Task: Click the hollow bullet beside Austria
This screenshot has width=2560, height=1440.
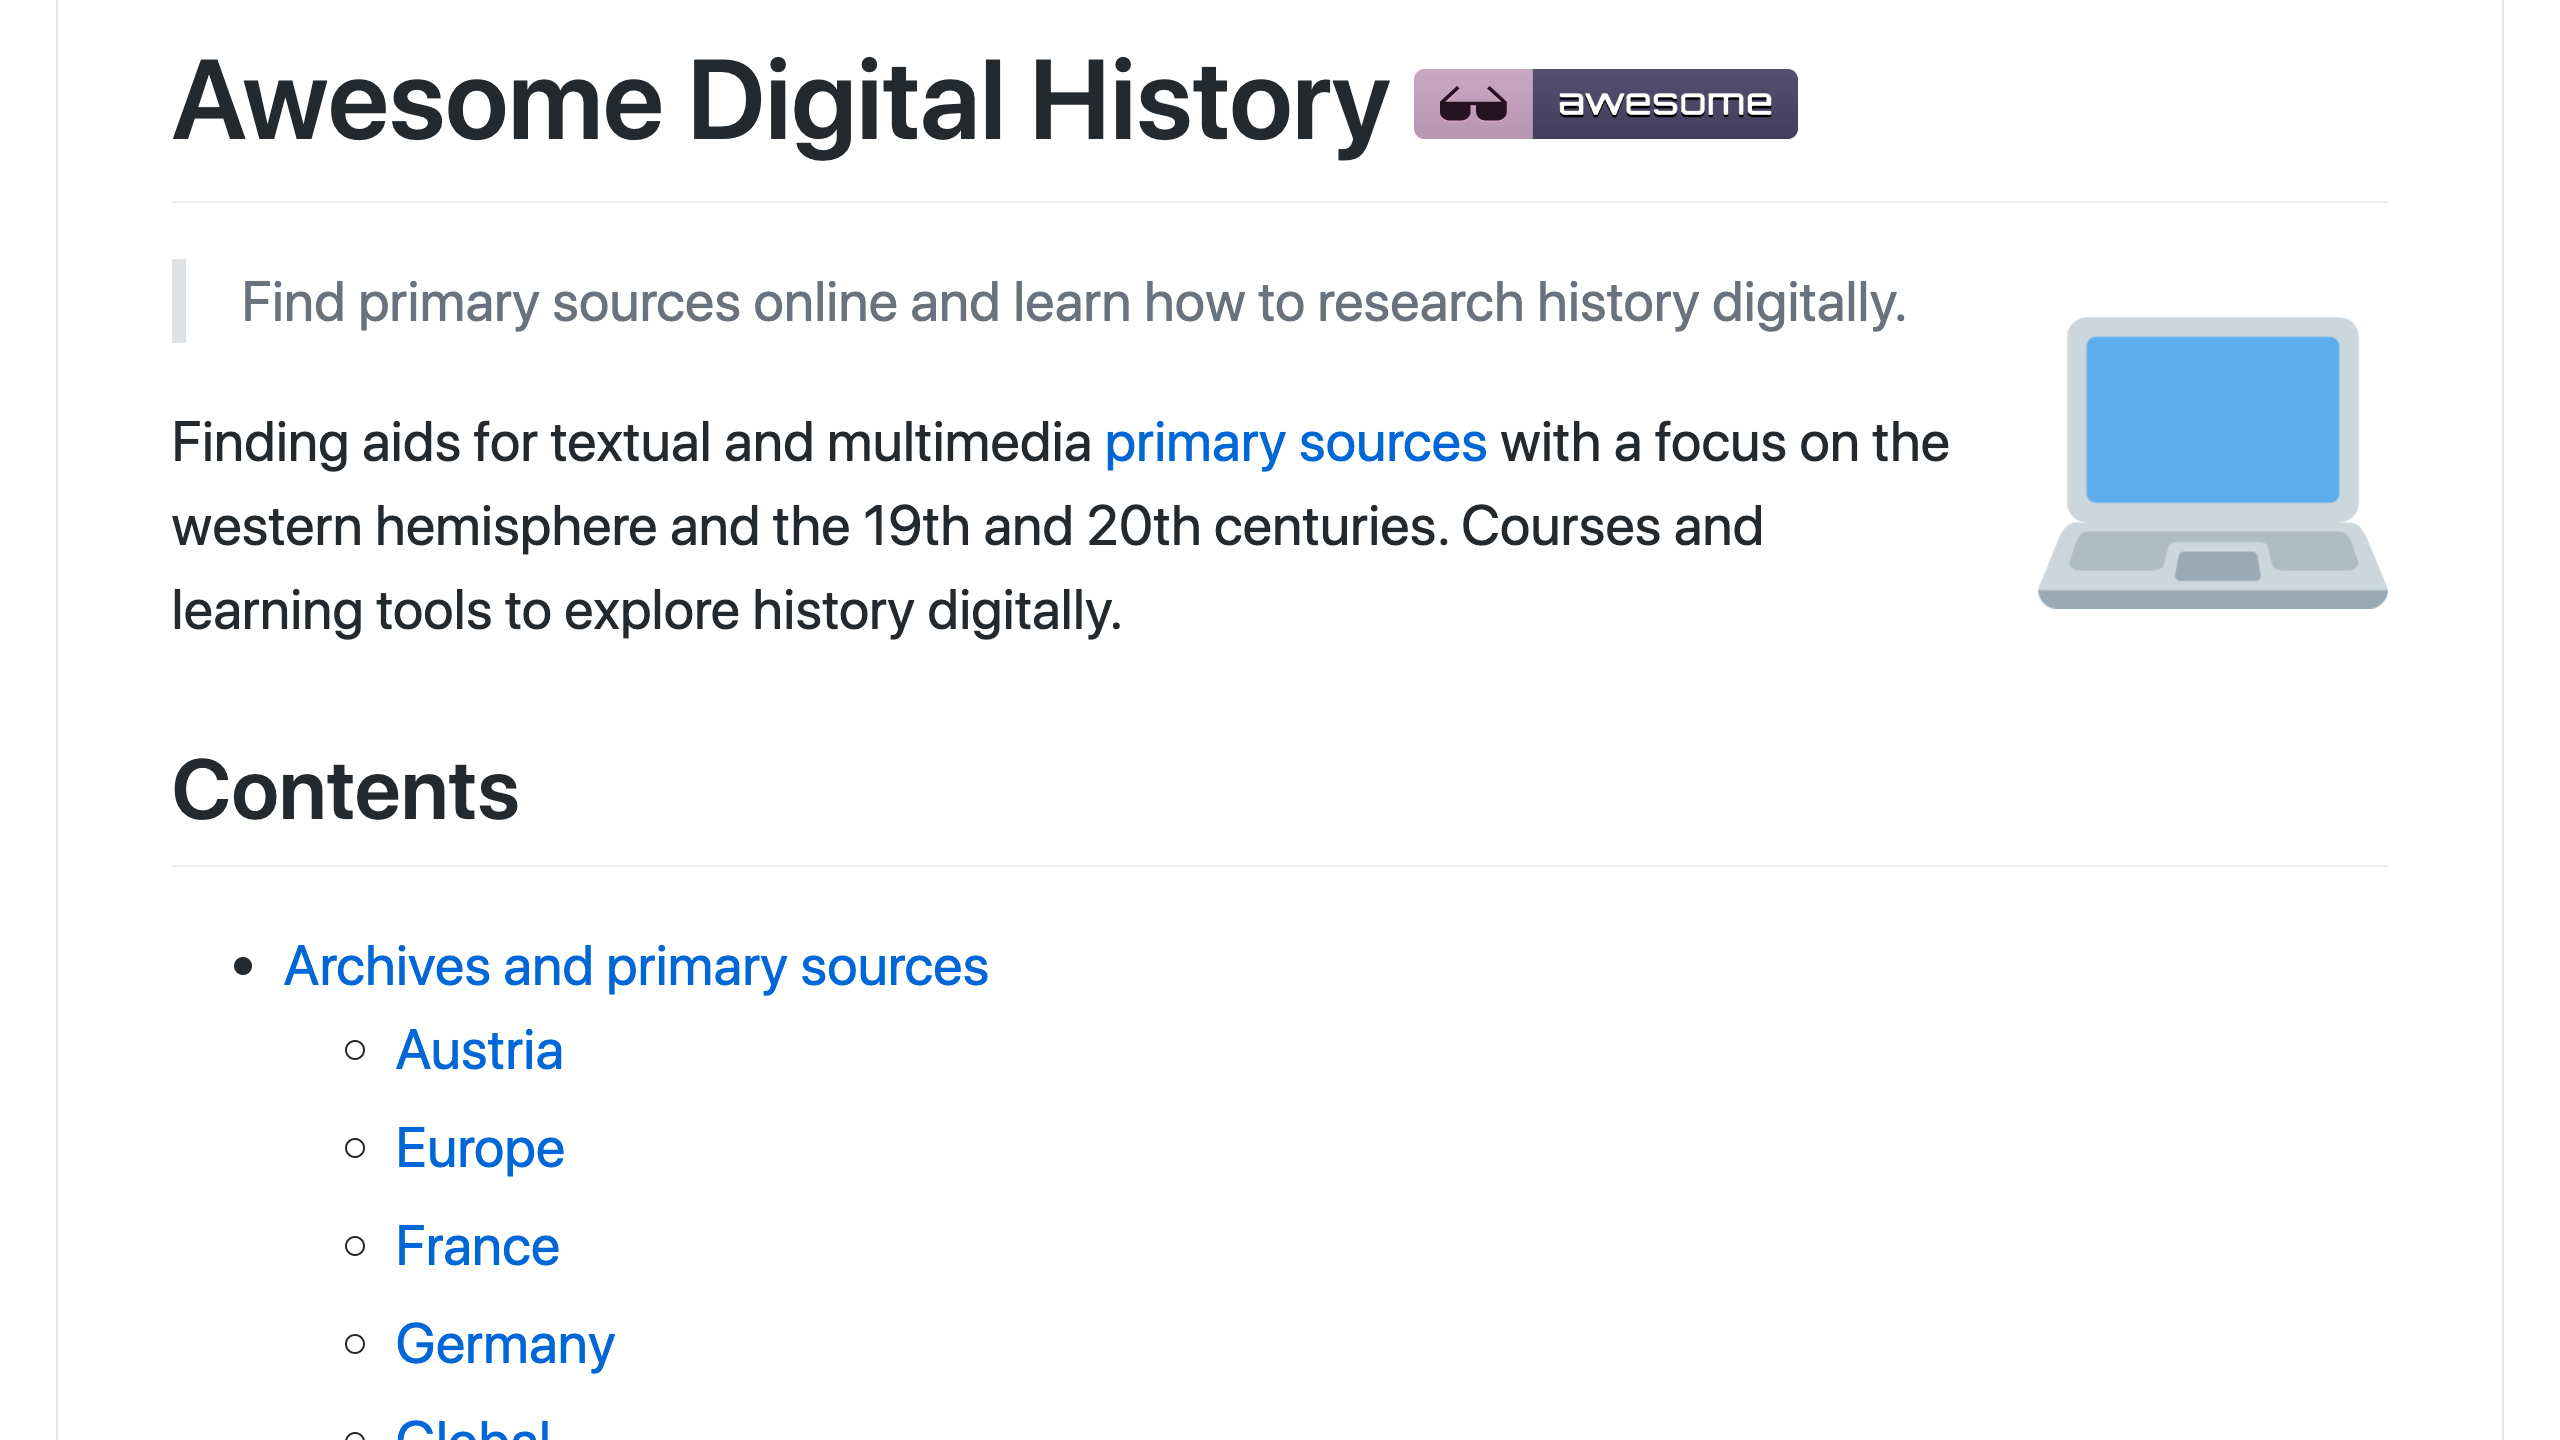Action: point(355,1050)
